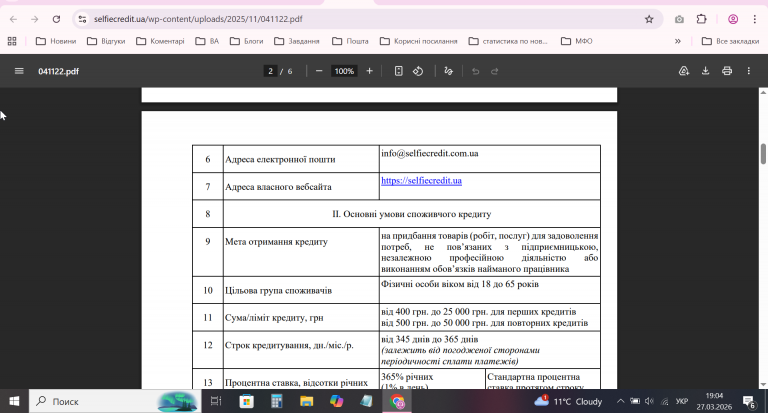This screenshot has height=413, width=768.
Task: Open Chrome three-dot menu
Action: (x=754, y=19)
